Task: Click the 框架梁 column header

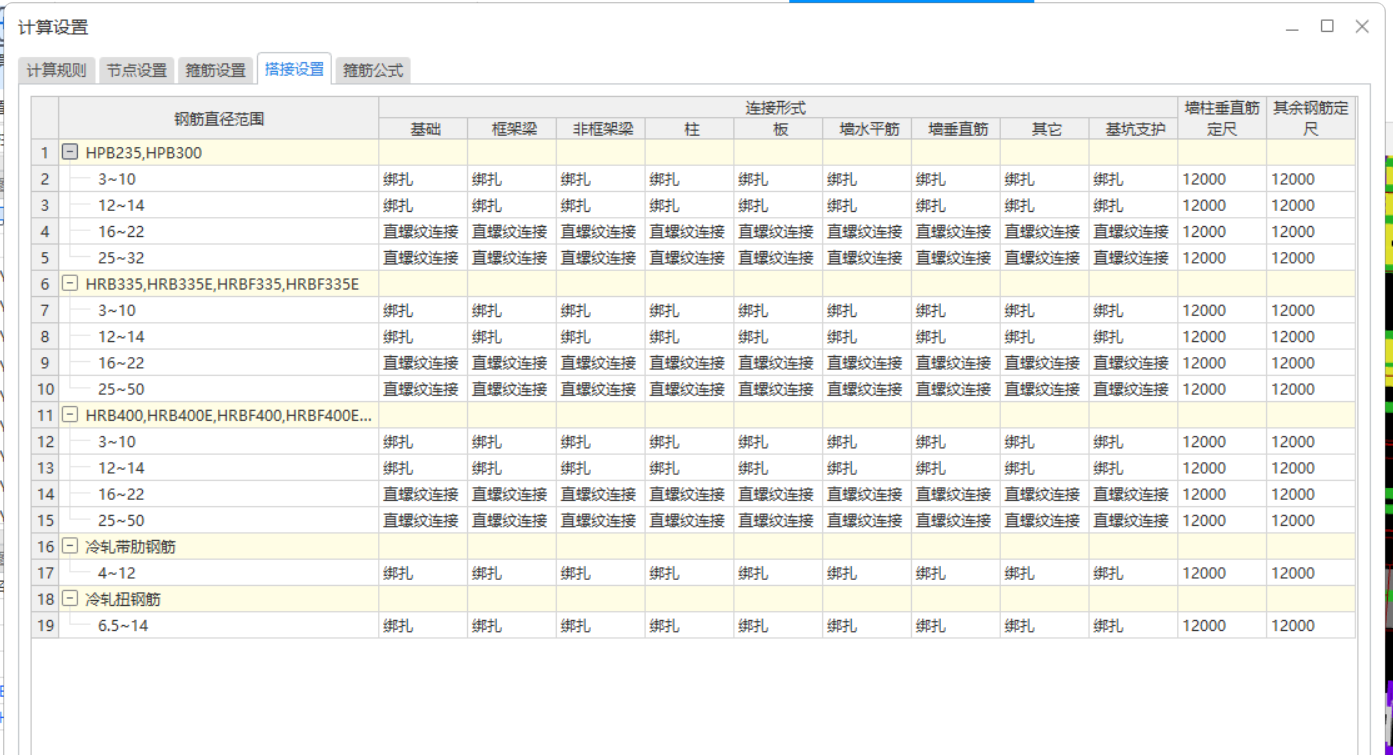Action: tap(513, 129)
